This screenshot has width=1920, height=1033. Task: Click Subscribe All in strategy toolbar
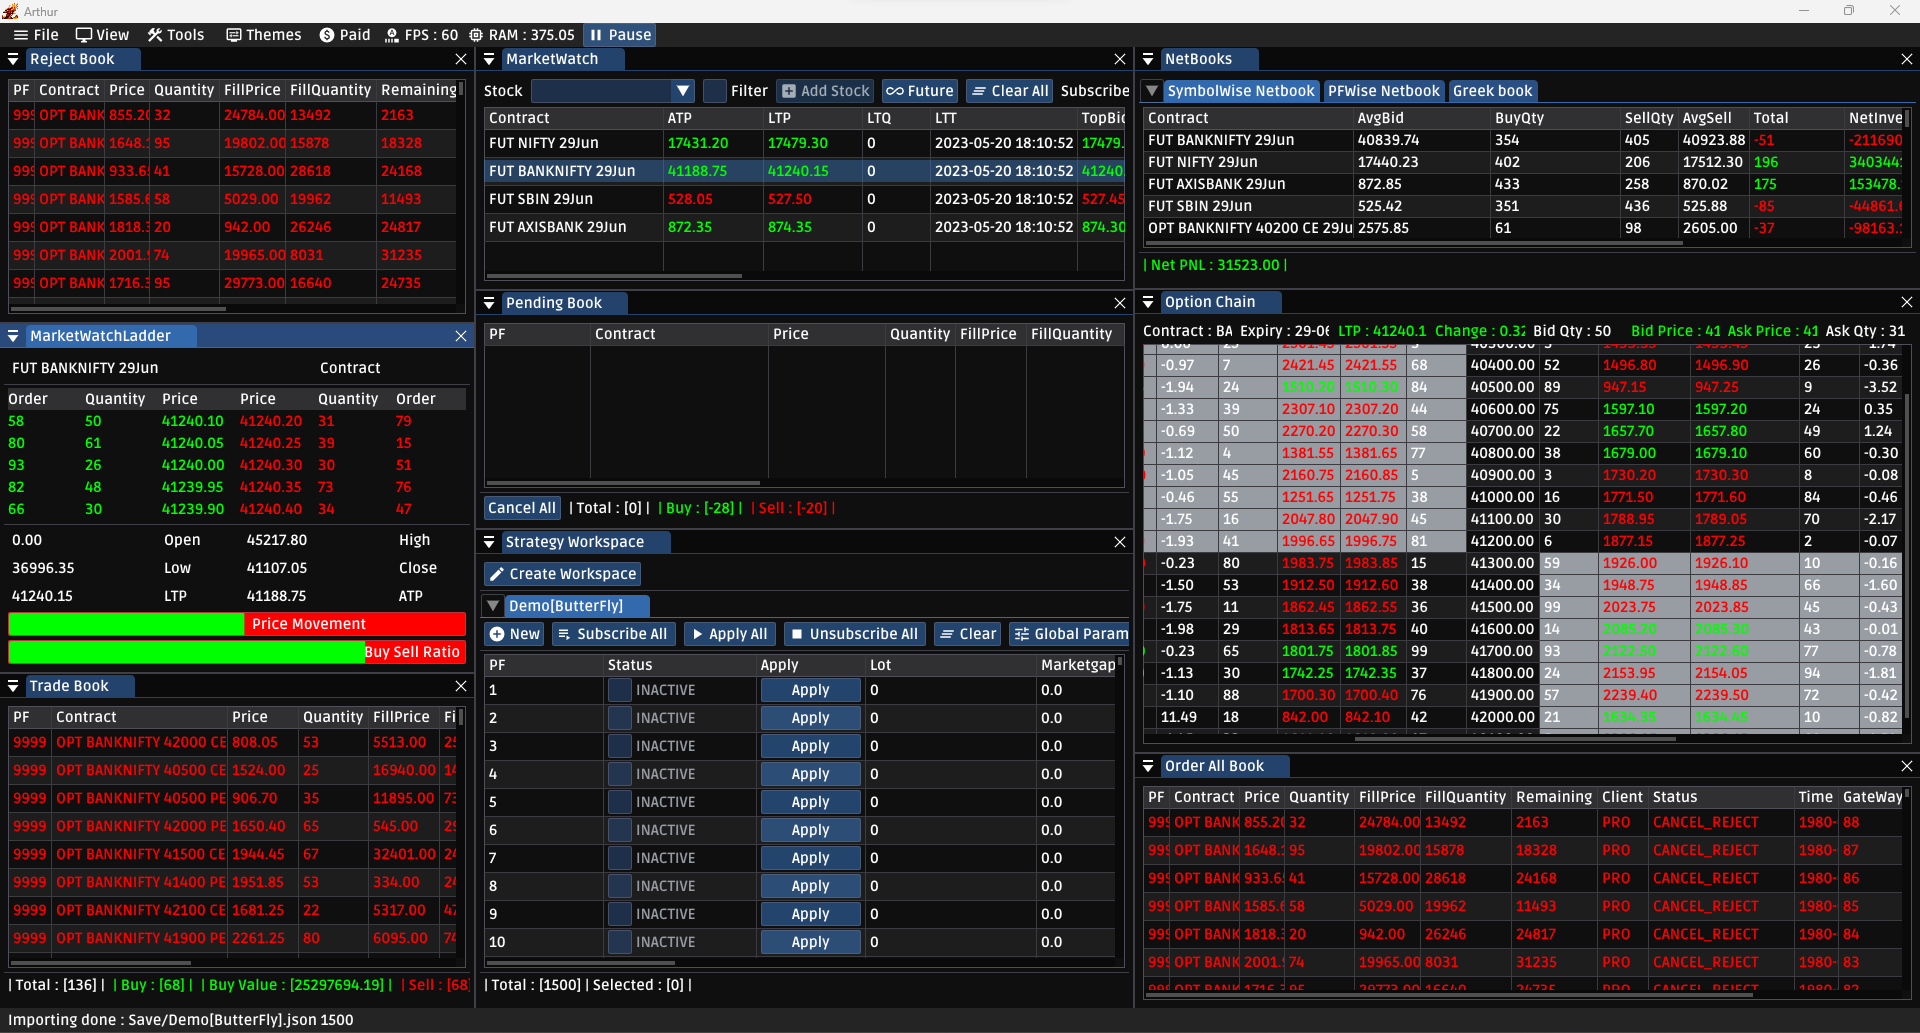click(x=612, y=634)
